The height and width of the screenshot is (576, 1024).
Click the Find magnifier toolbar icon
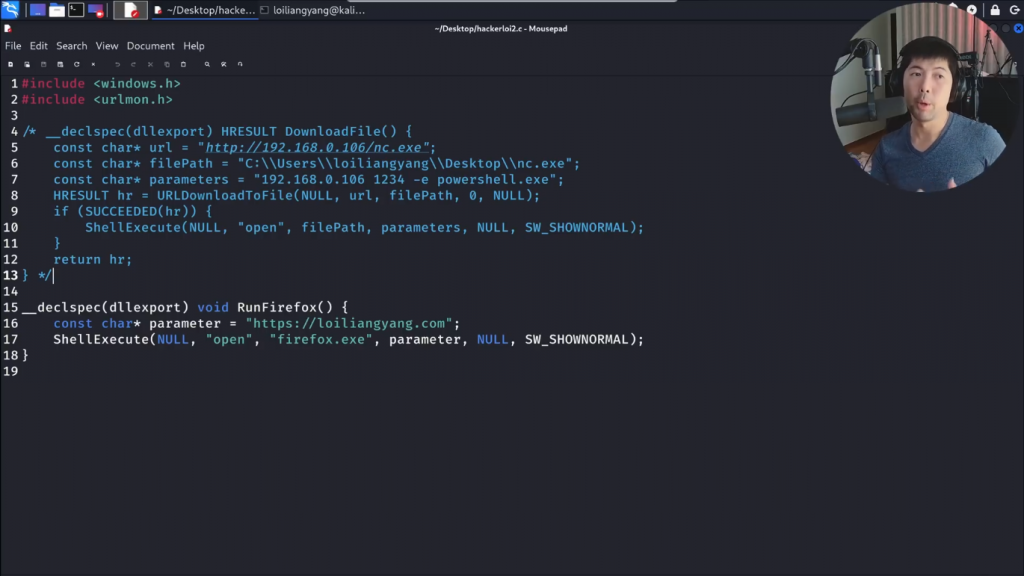click(208, 65)
